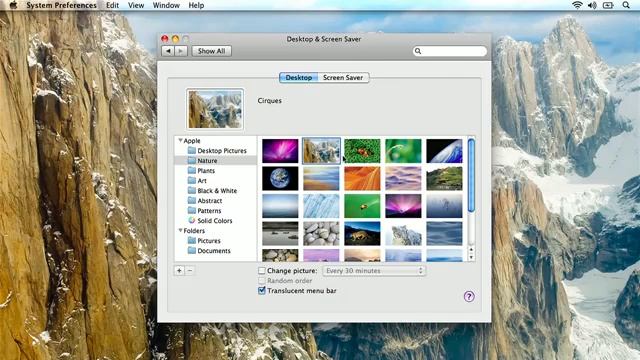Open the Every 30 minutes dropdown
640x360 pixels.
[374, 271]
